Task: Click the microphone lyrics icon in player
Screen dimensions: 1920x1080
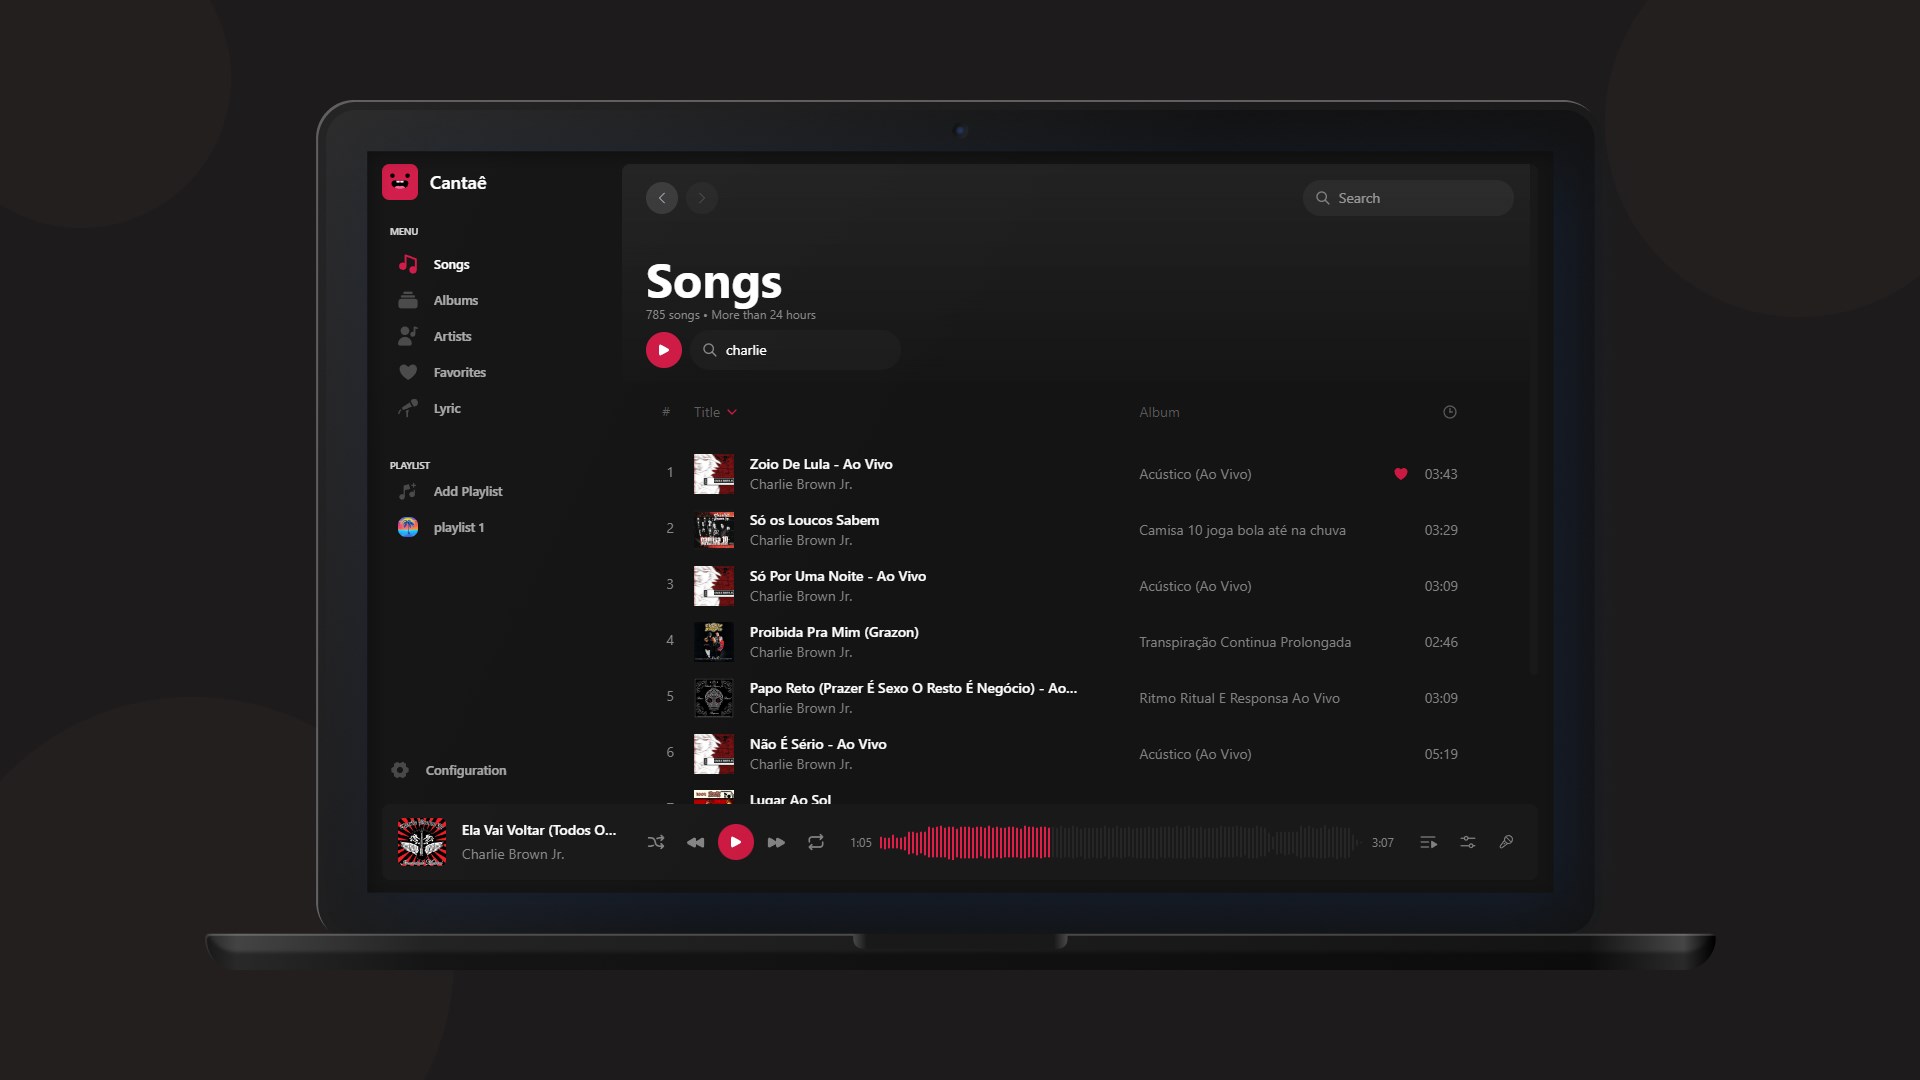Action: pyautogui.click(x=1506, y=842)
